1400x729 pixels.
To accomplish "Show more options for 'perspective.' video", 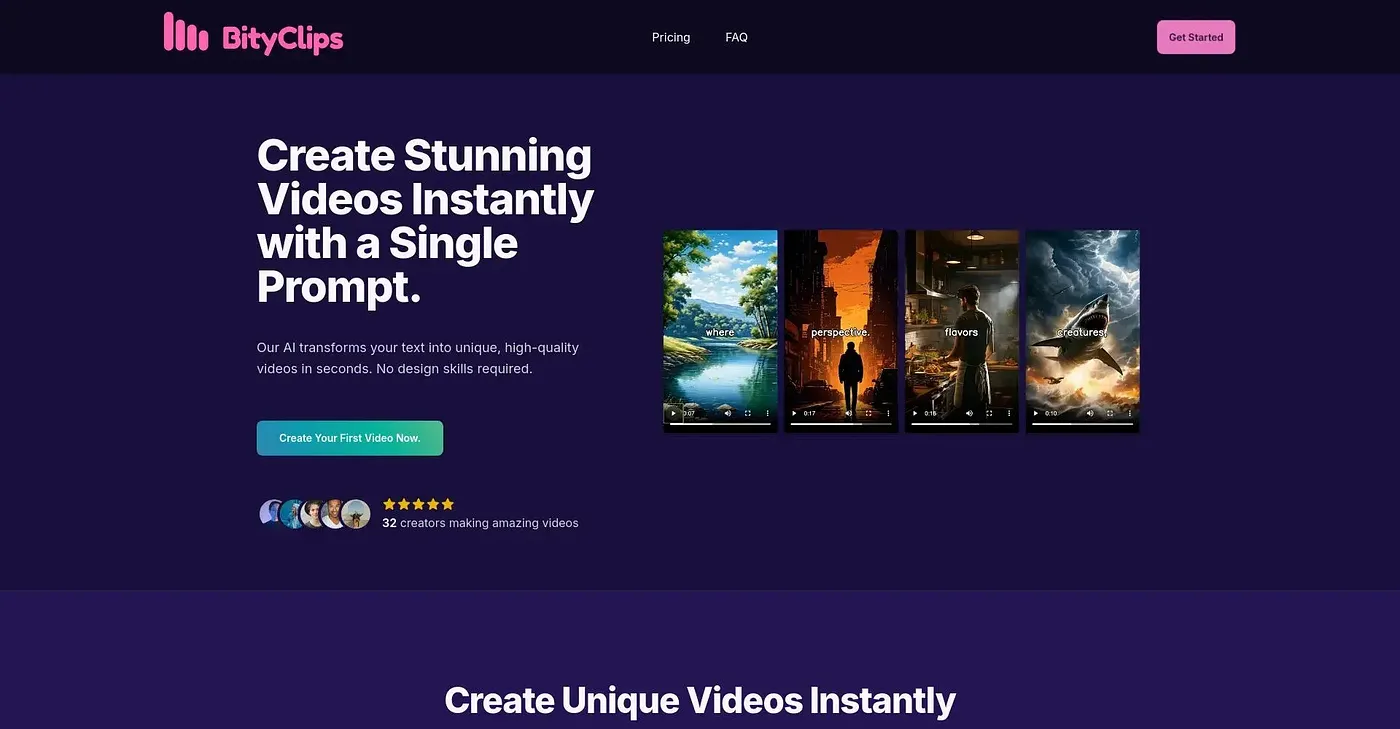I will [888, 413].
